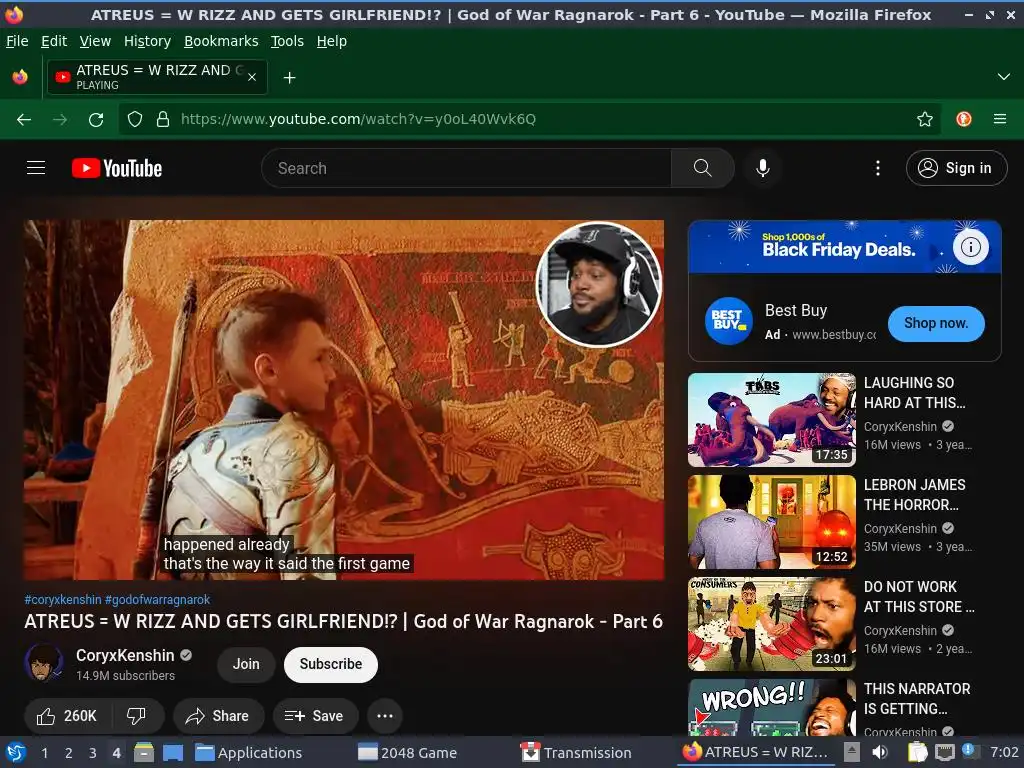
Task: Click the address bar URL
Action: (x=358, y=119)
